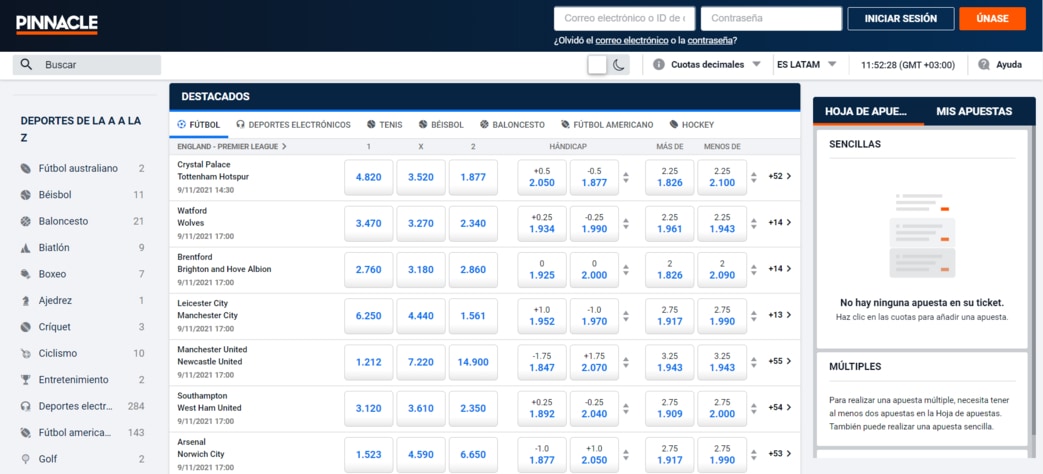This screenshot has width=1043, height=474.
Task: Expand +14 markets for Watford vs Wolves
Action: [780, 223]
